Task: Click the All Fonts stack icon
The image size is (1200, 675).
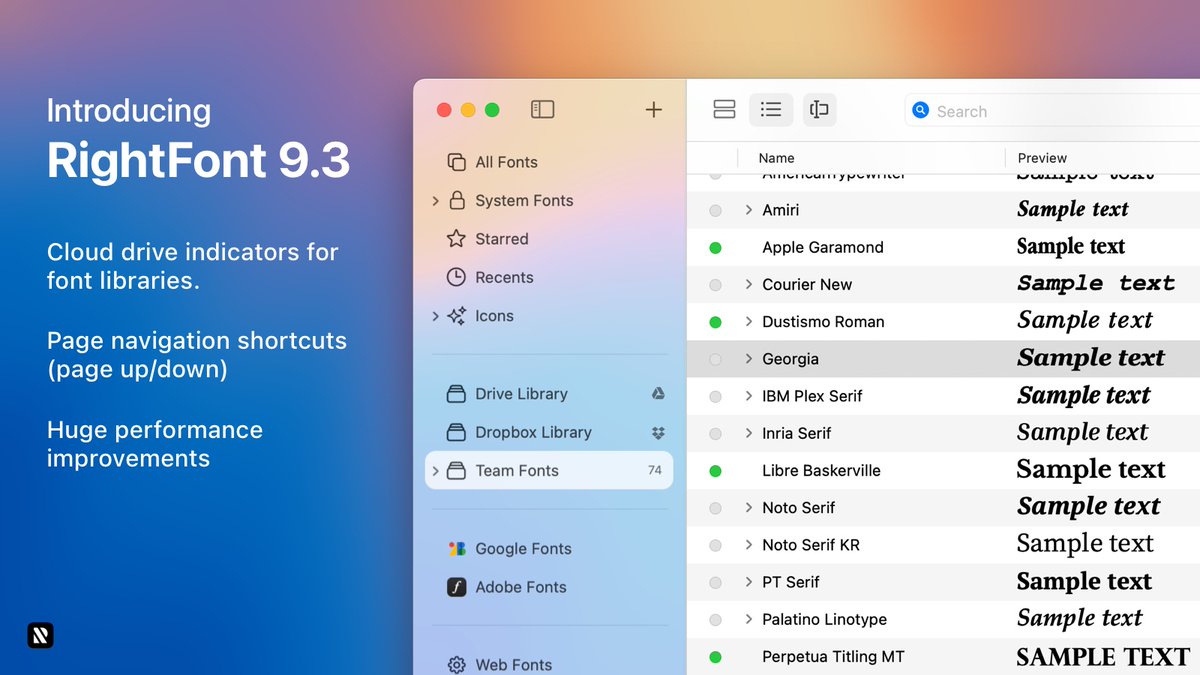Action: coord(456,162)
